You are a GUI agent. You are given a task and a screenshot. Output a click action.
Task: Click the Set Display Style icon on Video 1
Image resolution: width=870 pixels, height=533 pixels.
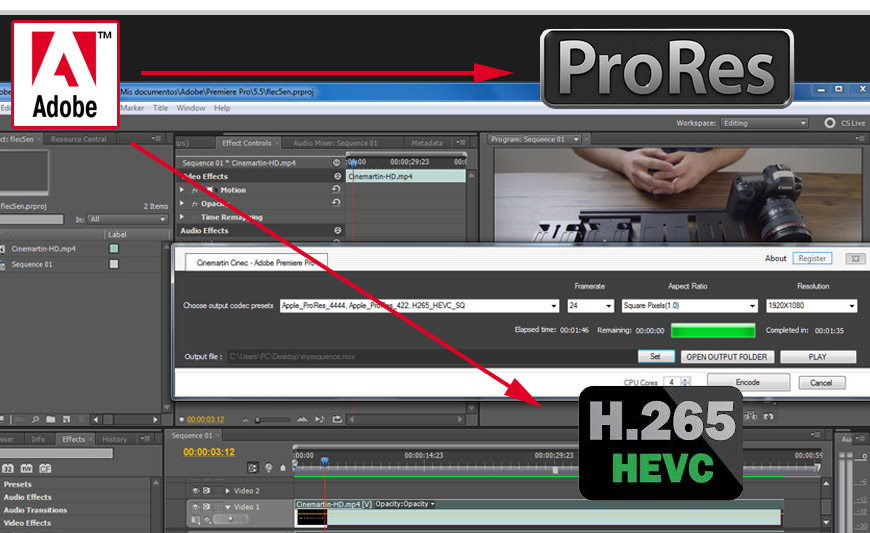(195, 520)
